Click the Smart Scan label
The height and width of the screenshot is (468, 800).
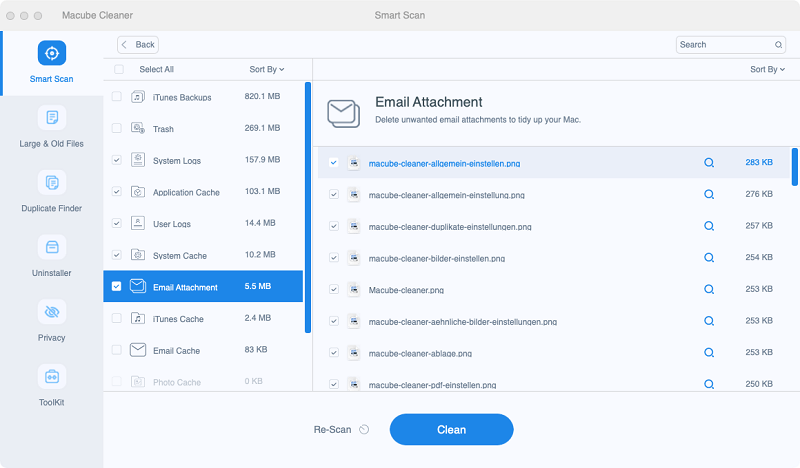[x=52, y=79]
